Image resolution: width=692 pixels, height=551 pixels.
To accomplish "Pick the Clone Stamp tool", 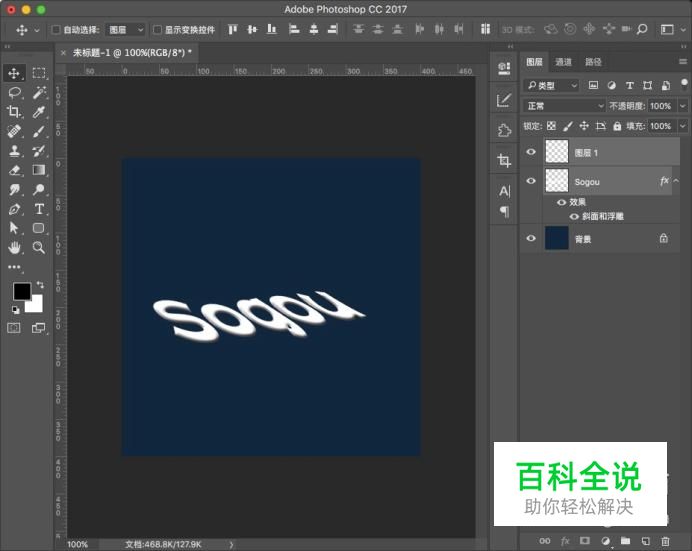I will [14, 151].
